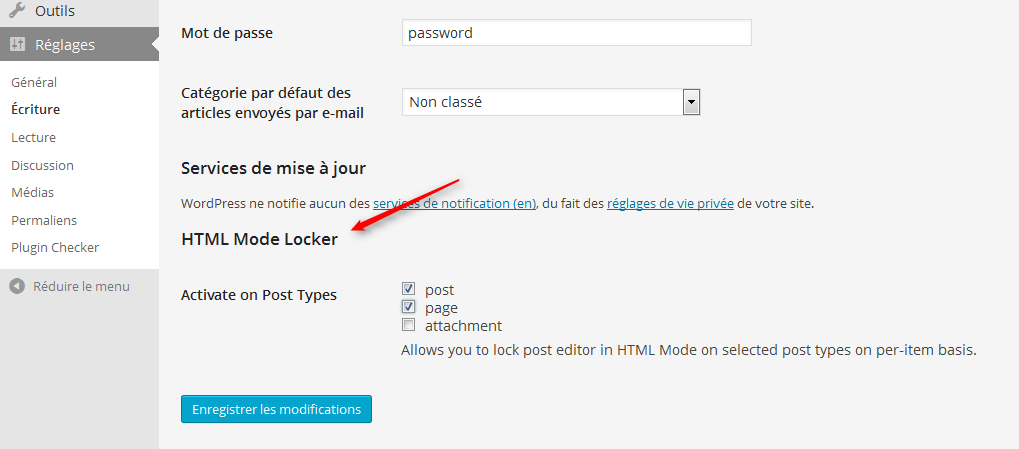Open the réglages de vie privée link
The image size is (1019, 449).
[x=671, y=203]
